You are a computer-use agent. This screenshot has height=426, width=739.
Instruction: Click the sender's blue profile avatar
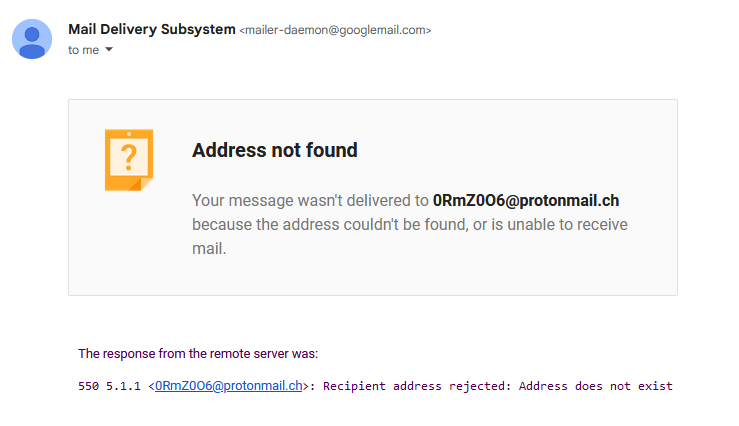click(x=32, y=39)
